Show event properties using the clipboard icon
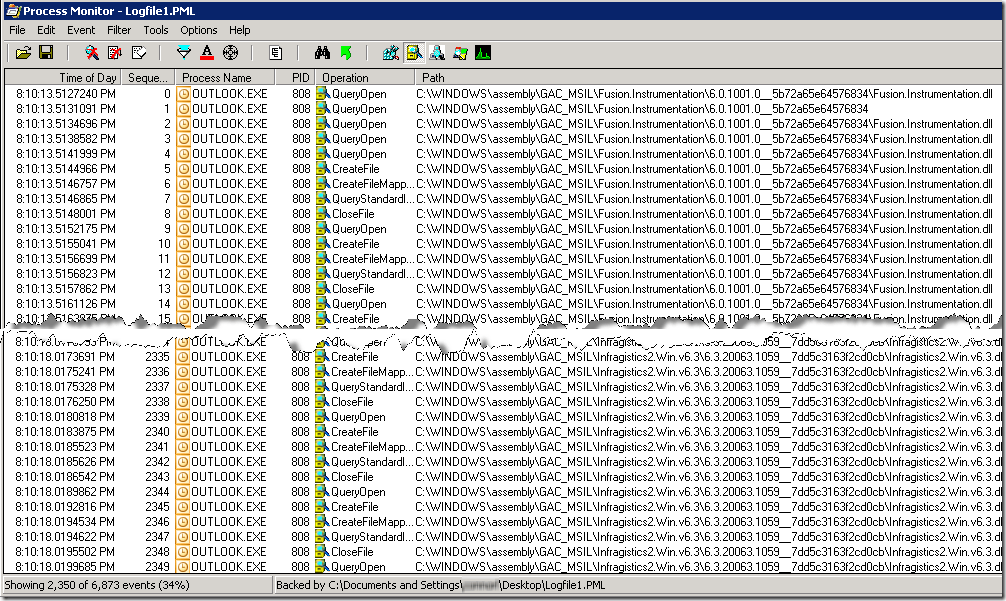 click(276, 53)
